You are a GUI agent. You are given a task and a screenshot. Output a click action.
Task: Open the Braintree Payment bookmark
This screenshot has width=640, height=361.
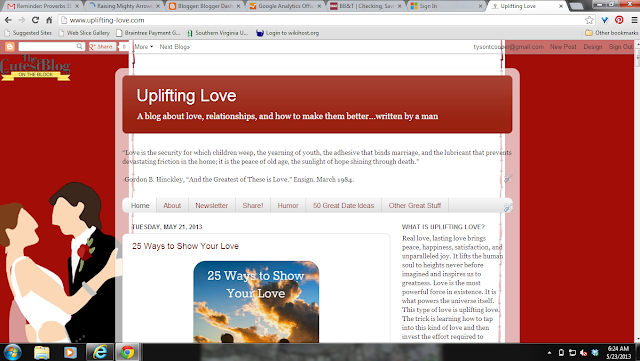click(148, 33)
